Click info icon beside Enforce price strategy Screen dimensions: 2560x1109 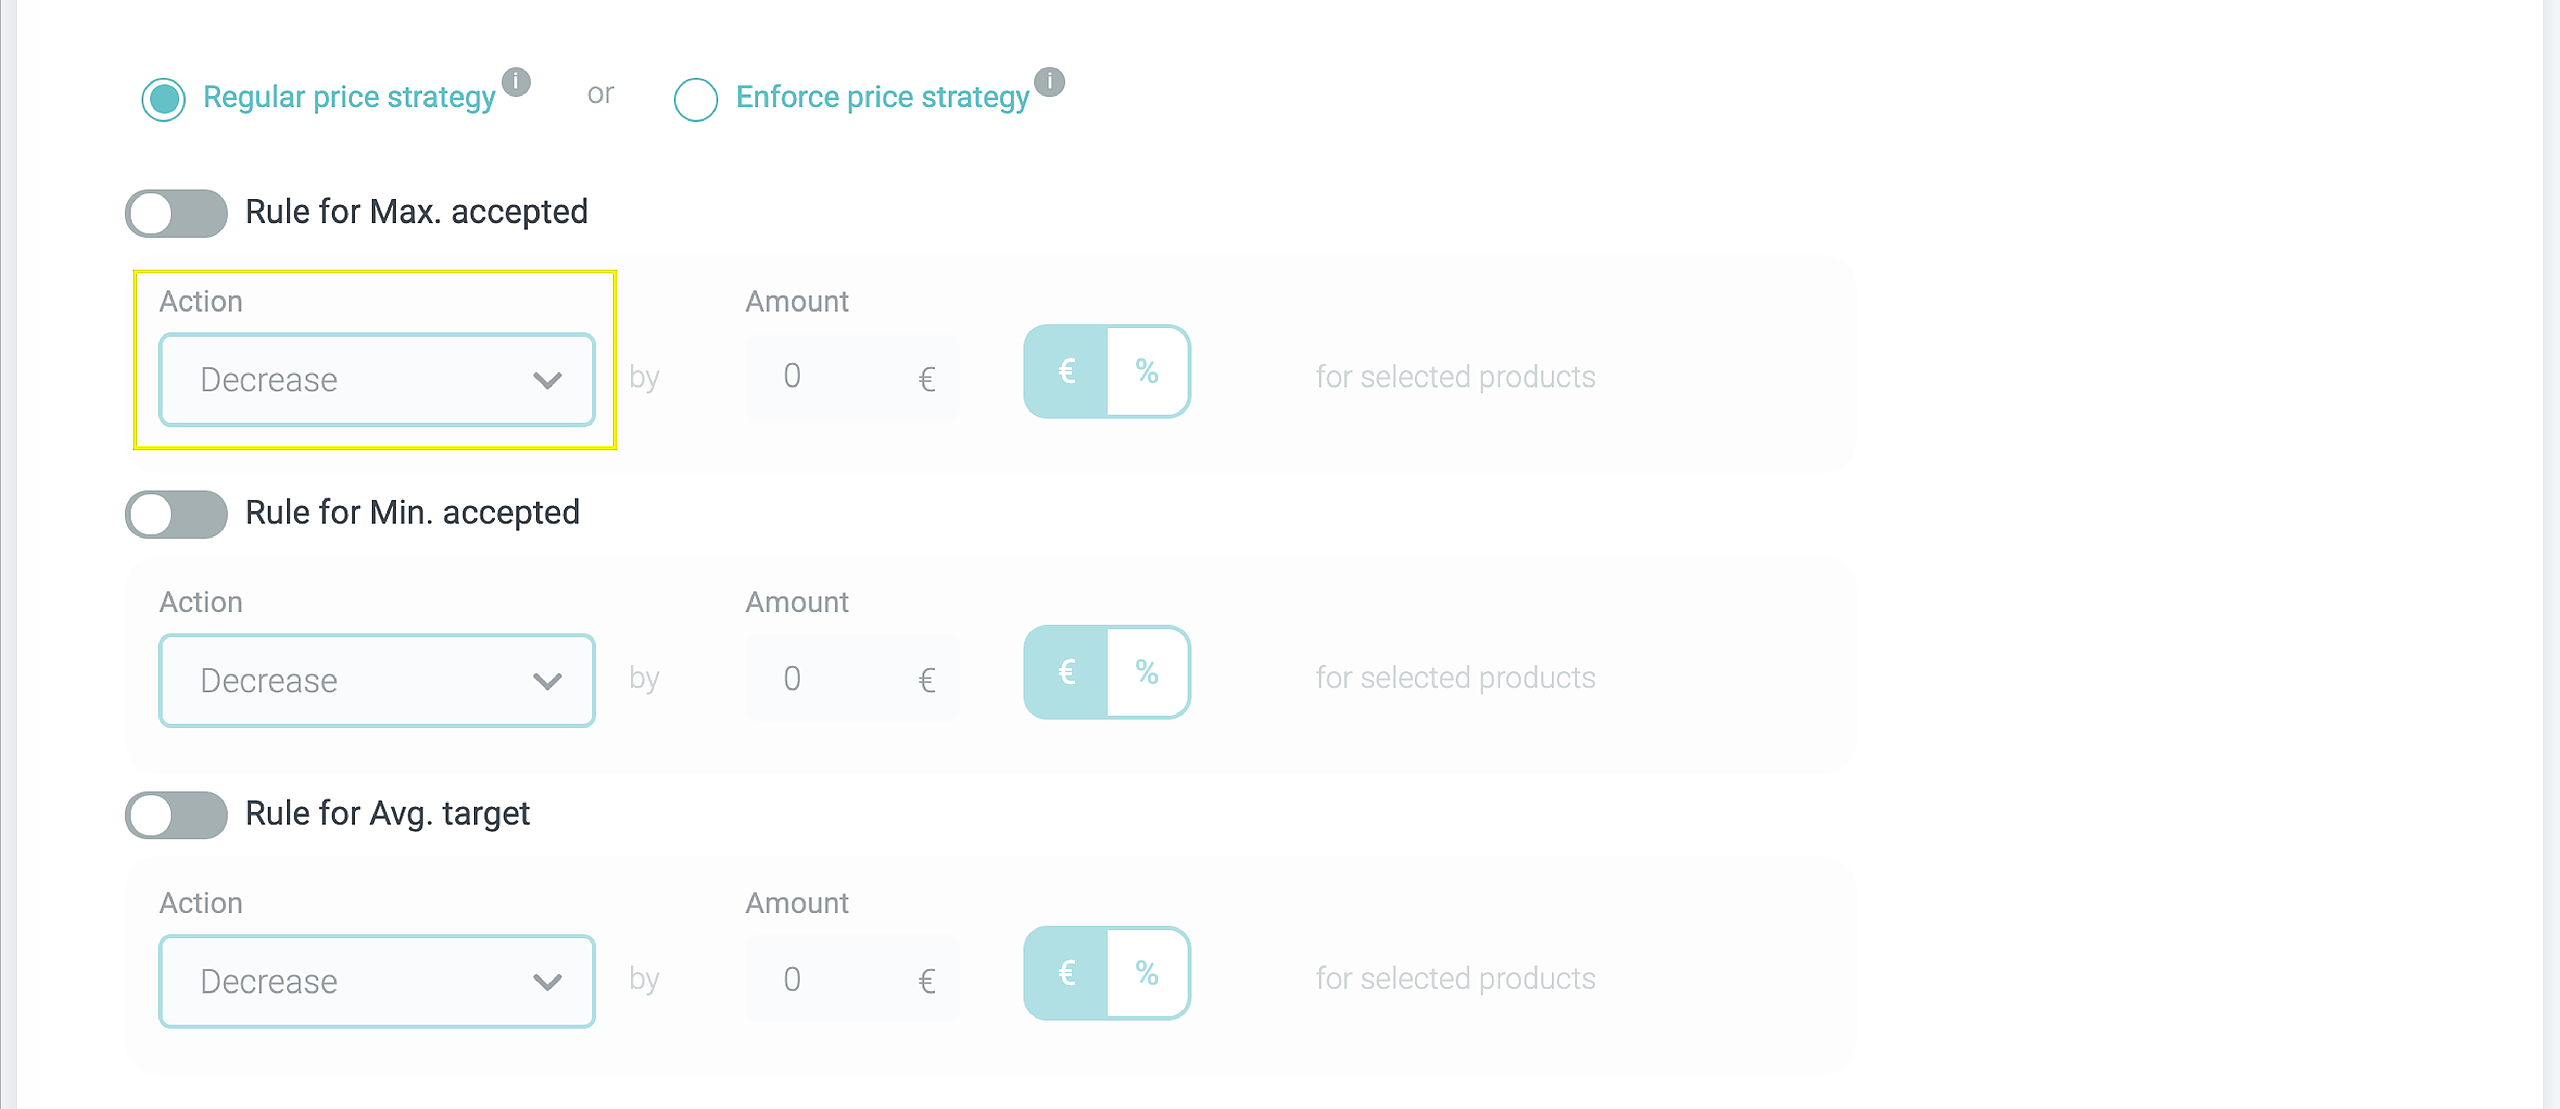[1049, 82]
